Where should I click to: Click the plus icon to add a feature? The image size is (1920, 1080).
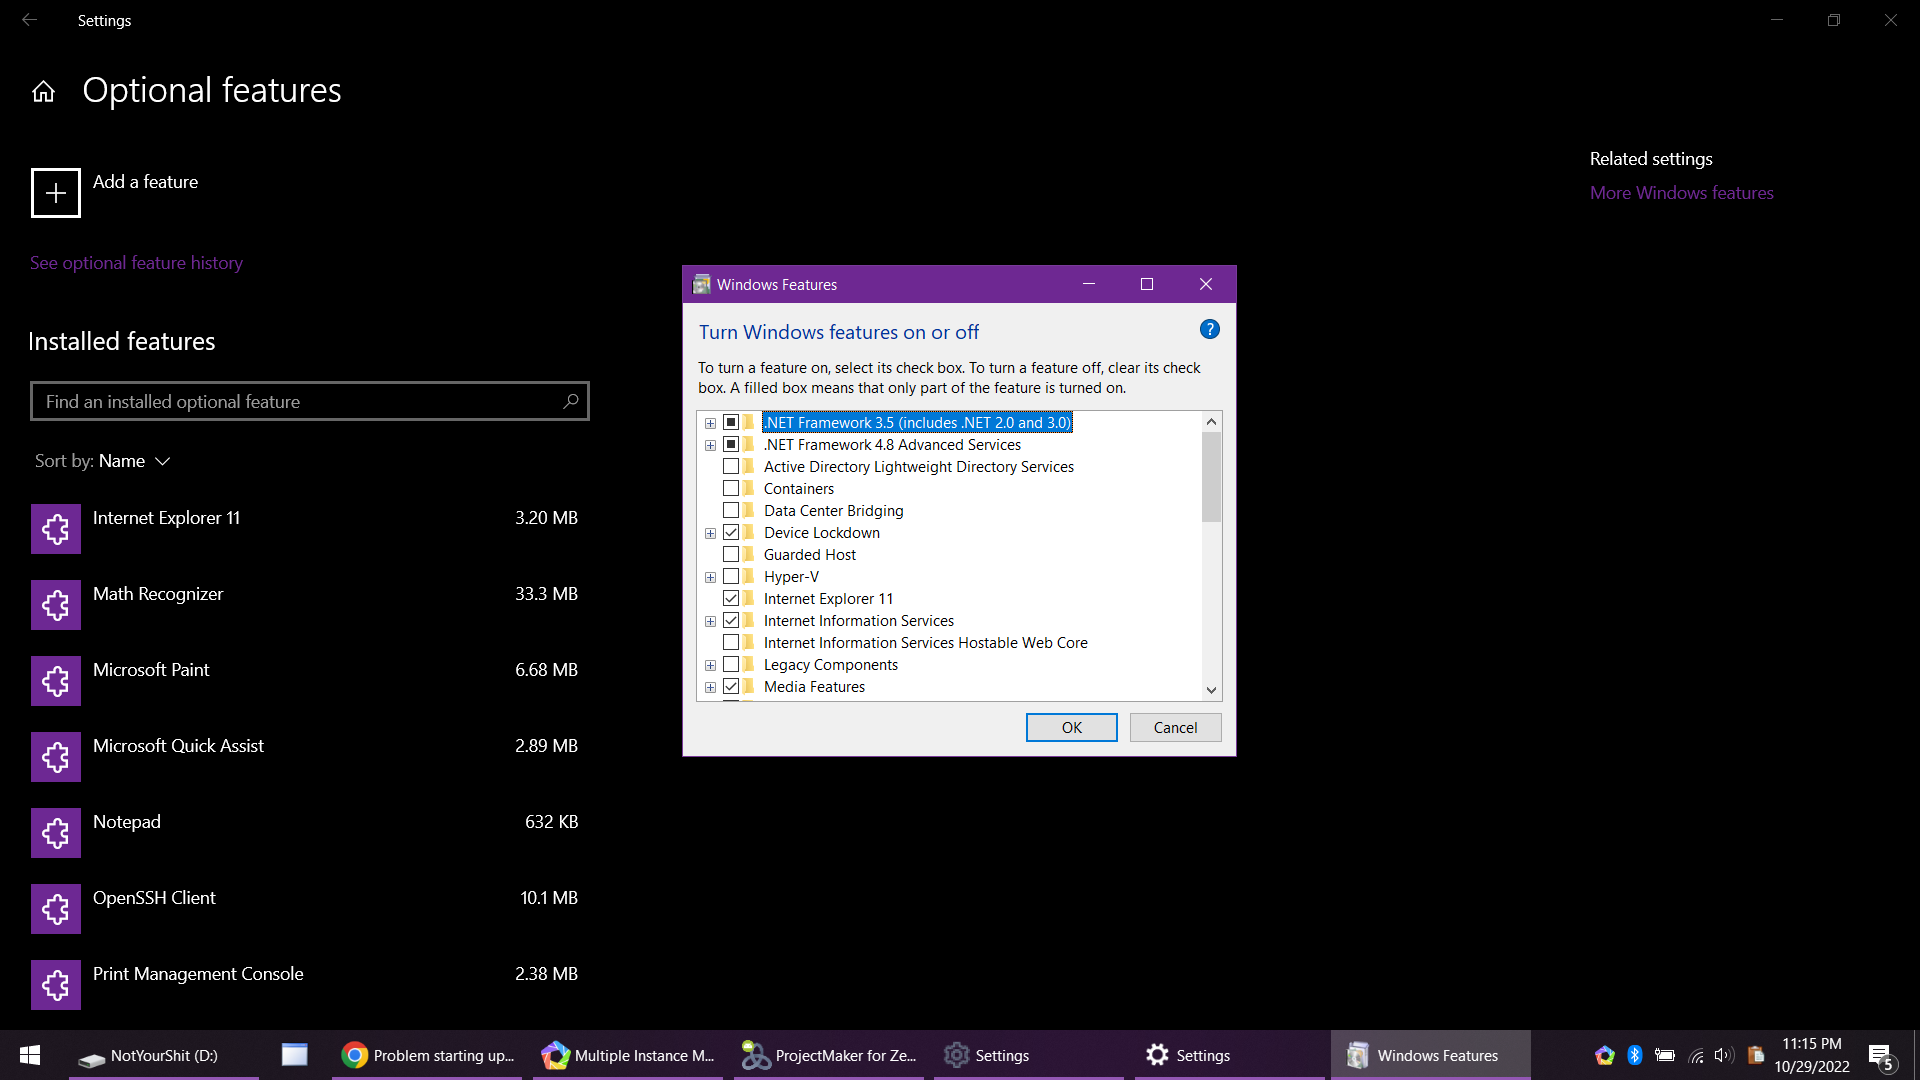pos(56,193)
